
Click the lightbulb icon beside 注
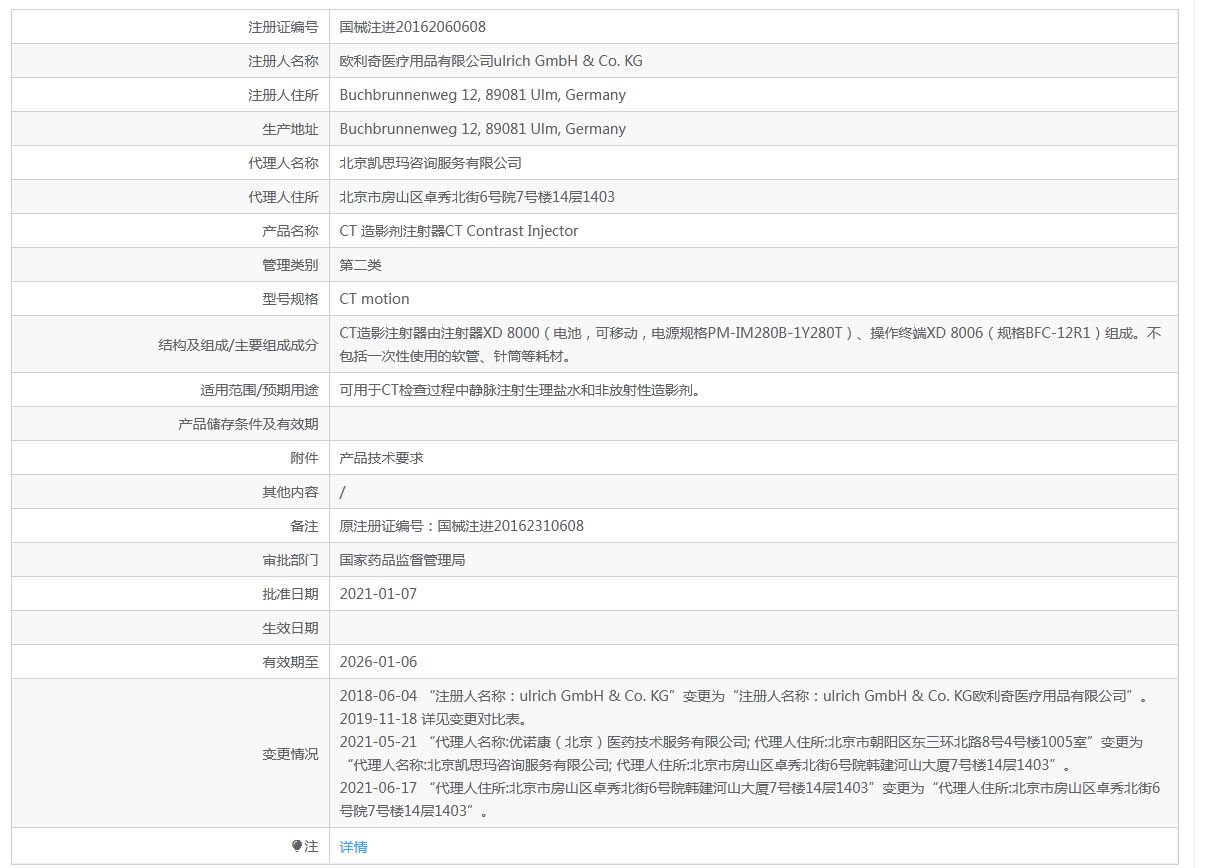click(297, 846)
